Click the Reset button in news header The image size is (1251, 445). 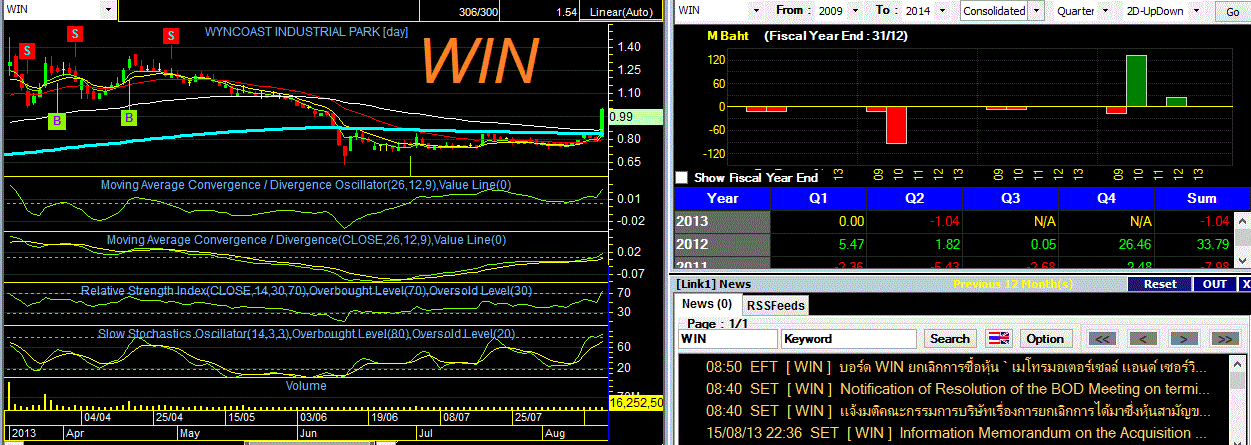coord(1159,284)
